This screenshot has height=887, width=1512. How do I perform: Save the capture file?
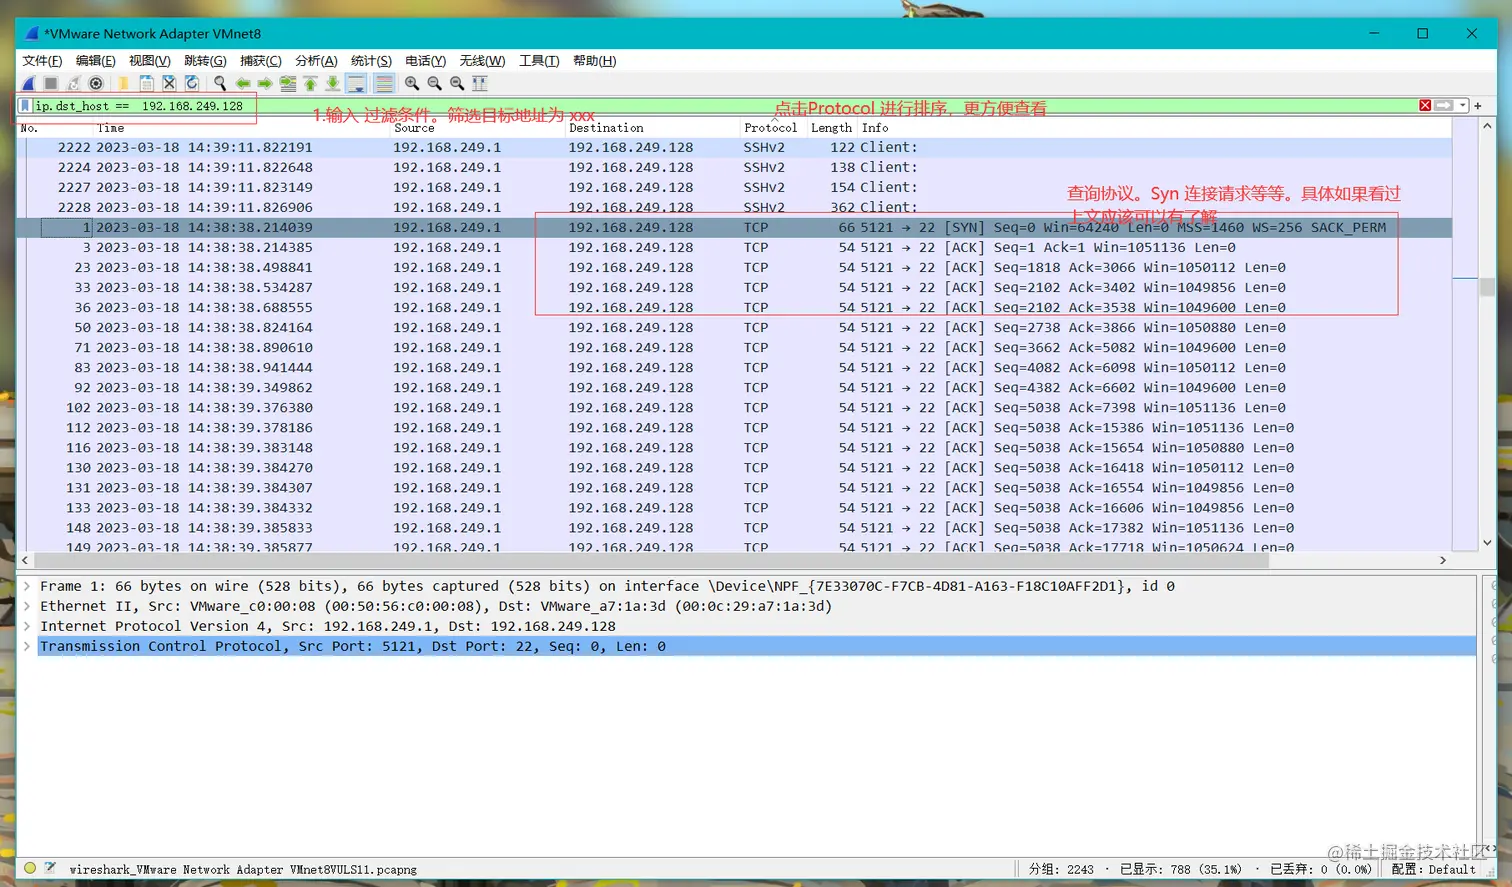pyautogui.click(x=147, y=84)
